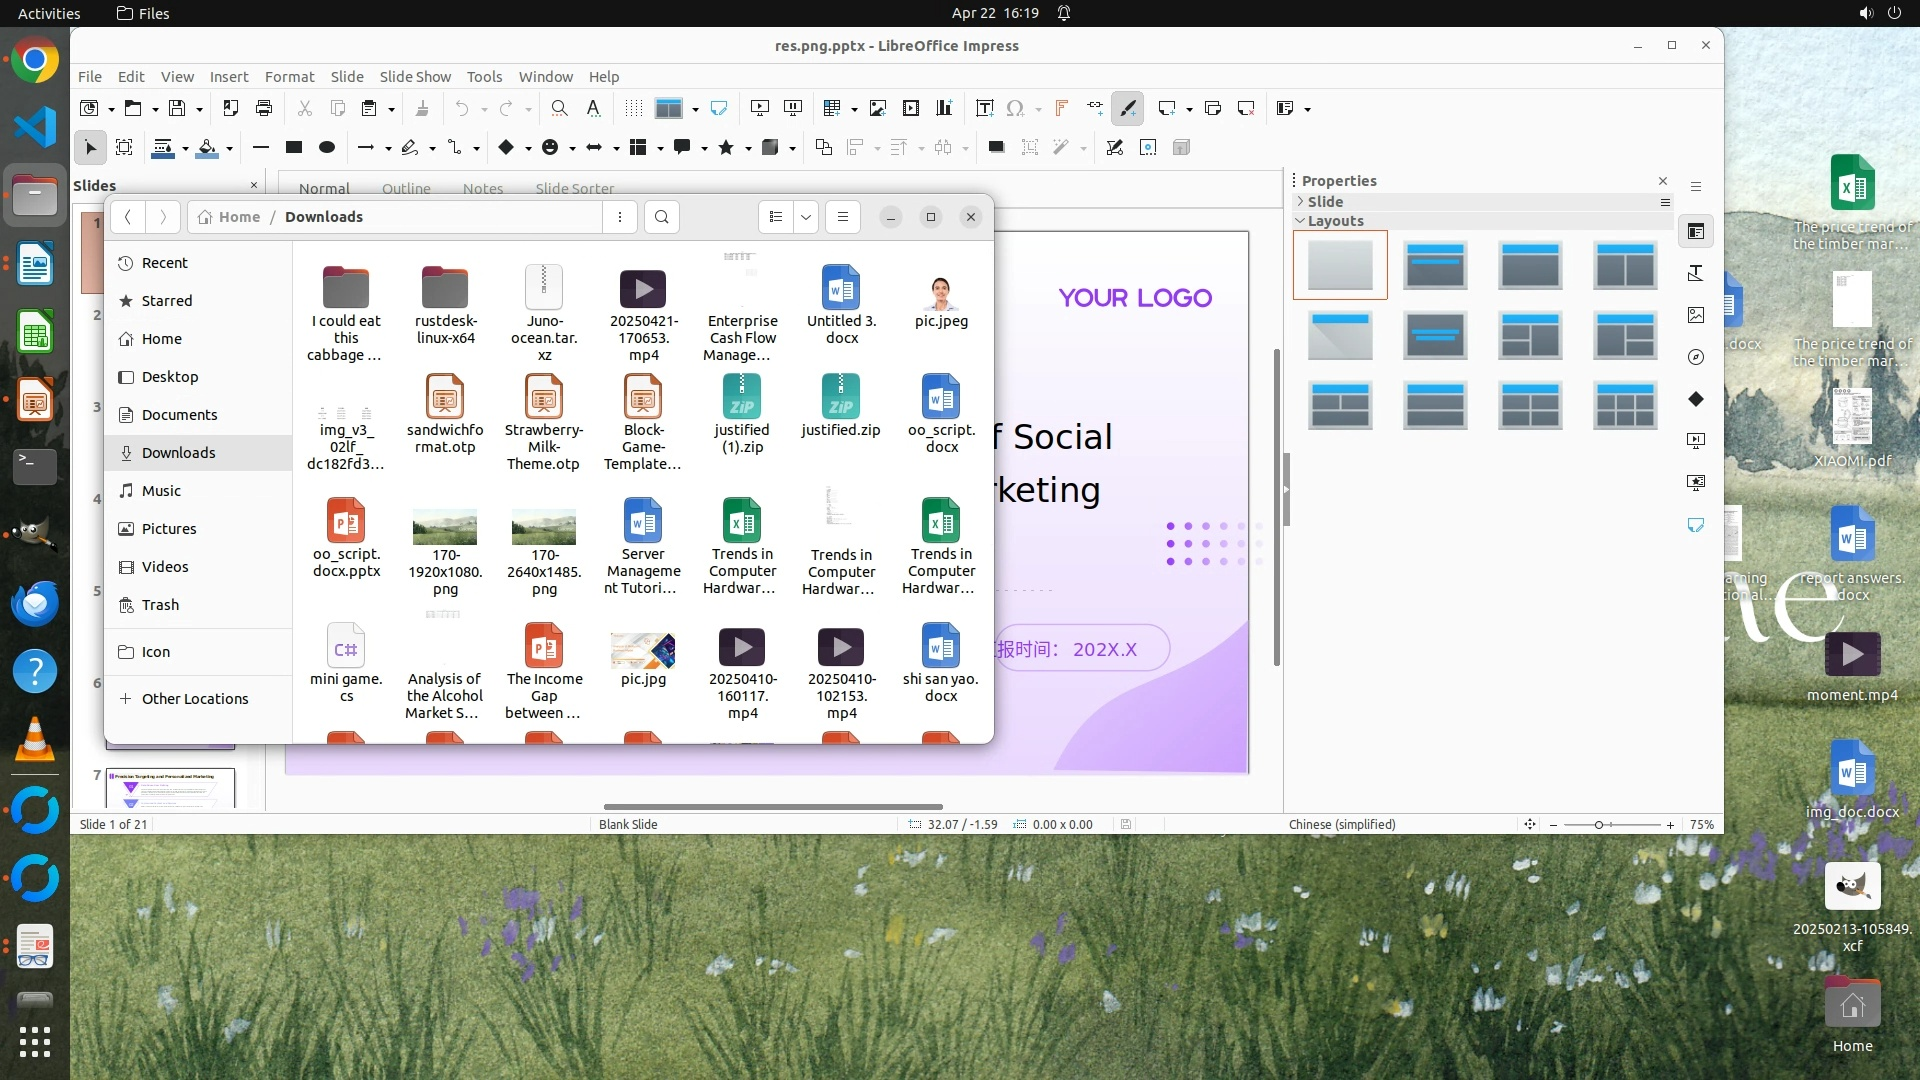Open the search button in Files window
Screen dimensions: 1920x1080
click(662, 217)
